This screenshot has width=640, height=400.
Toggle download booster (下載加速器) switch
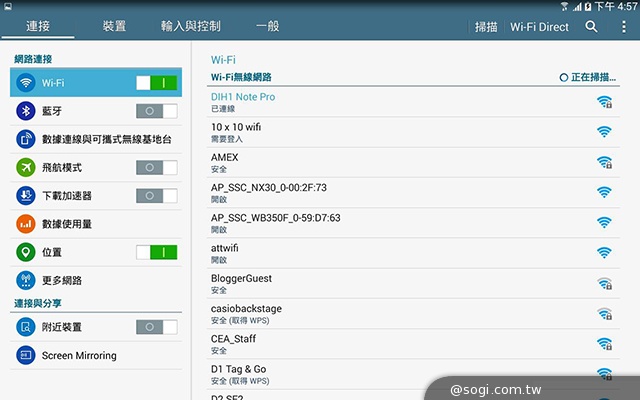pyautogui.click(x=157, y=196)
